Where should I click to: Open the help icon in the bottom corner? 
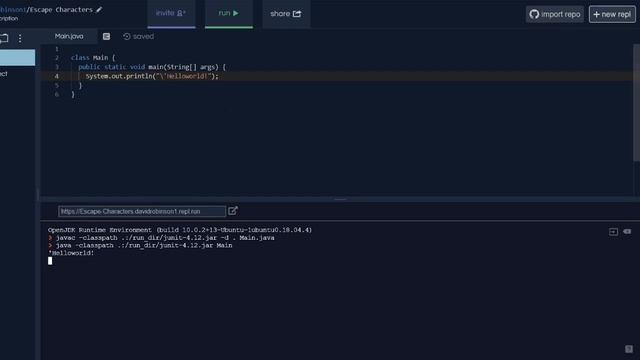point(629,349)
